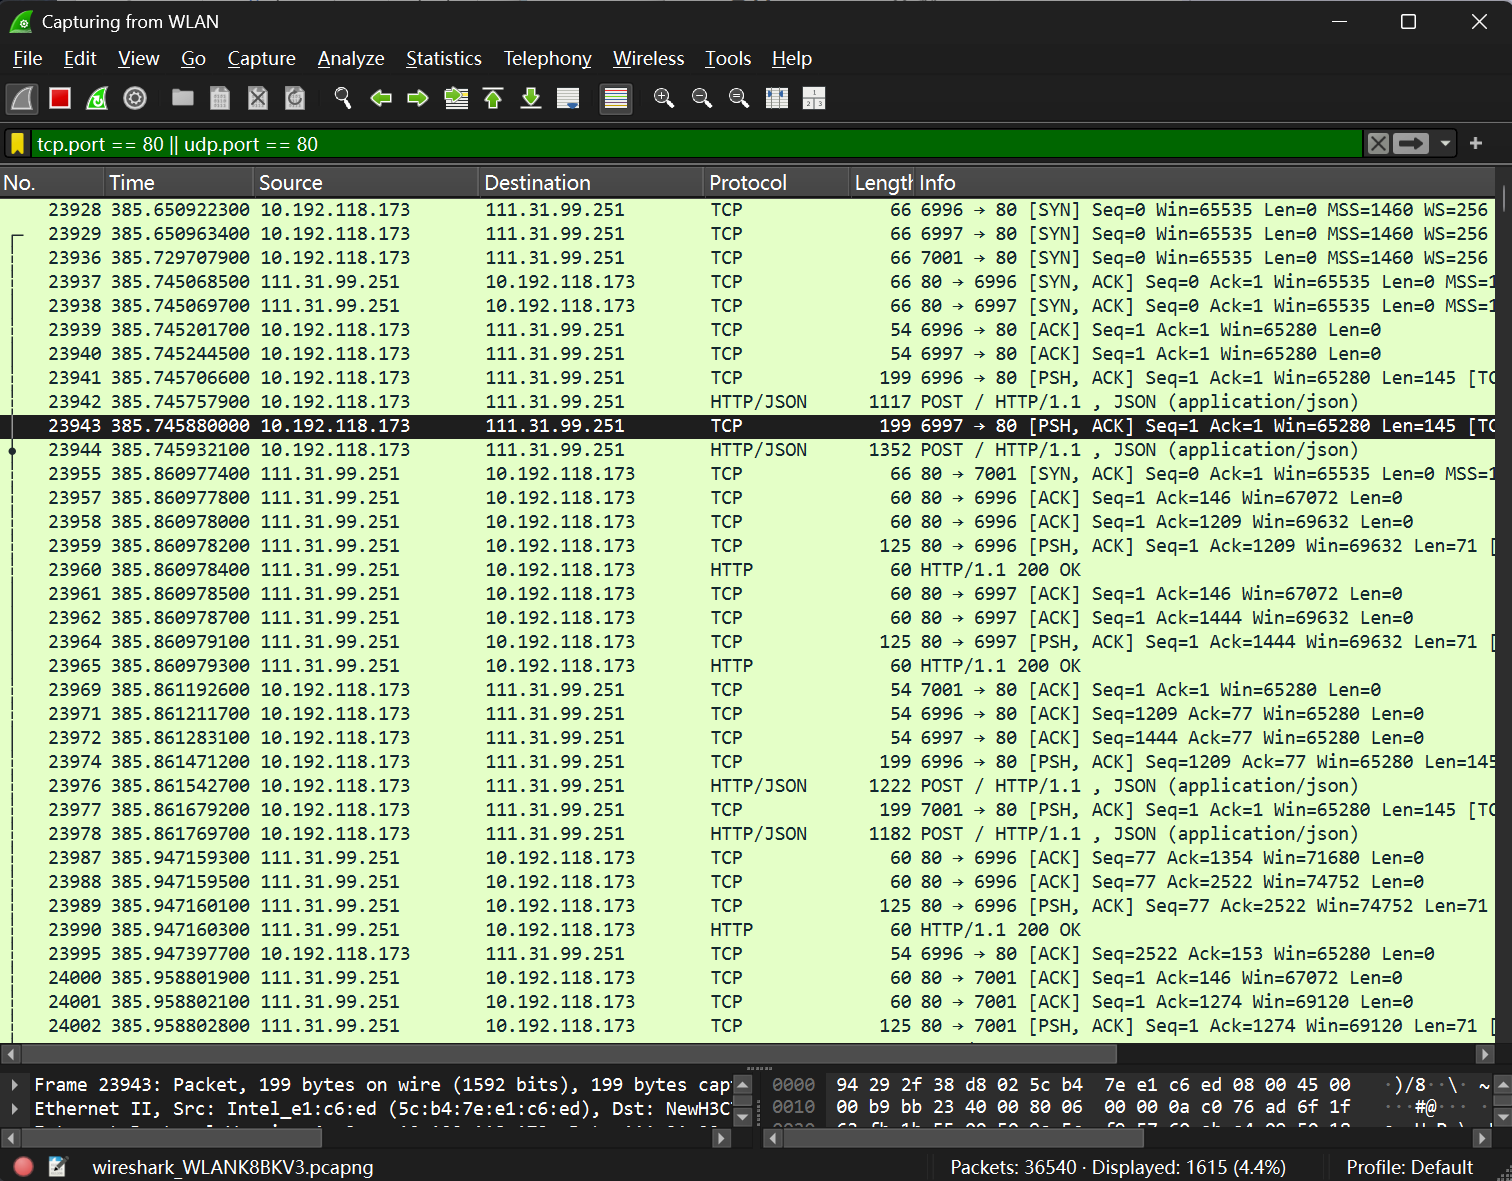Open the display filter history dropdown
The width and height of the screenshot is (1512, 1181).
(1445, 144)
